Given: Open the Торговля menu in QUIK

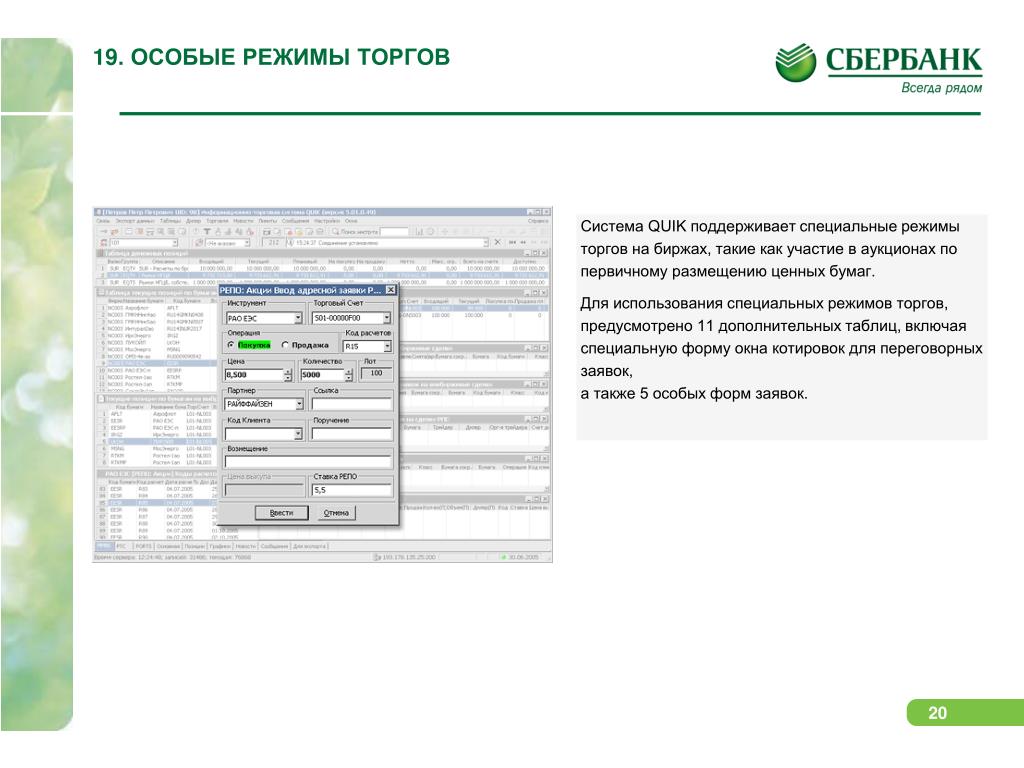Looking at the screenshot, I should pos(217,221).
